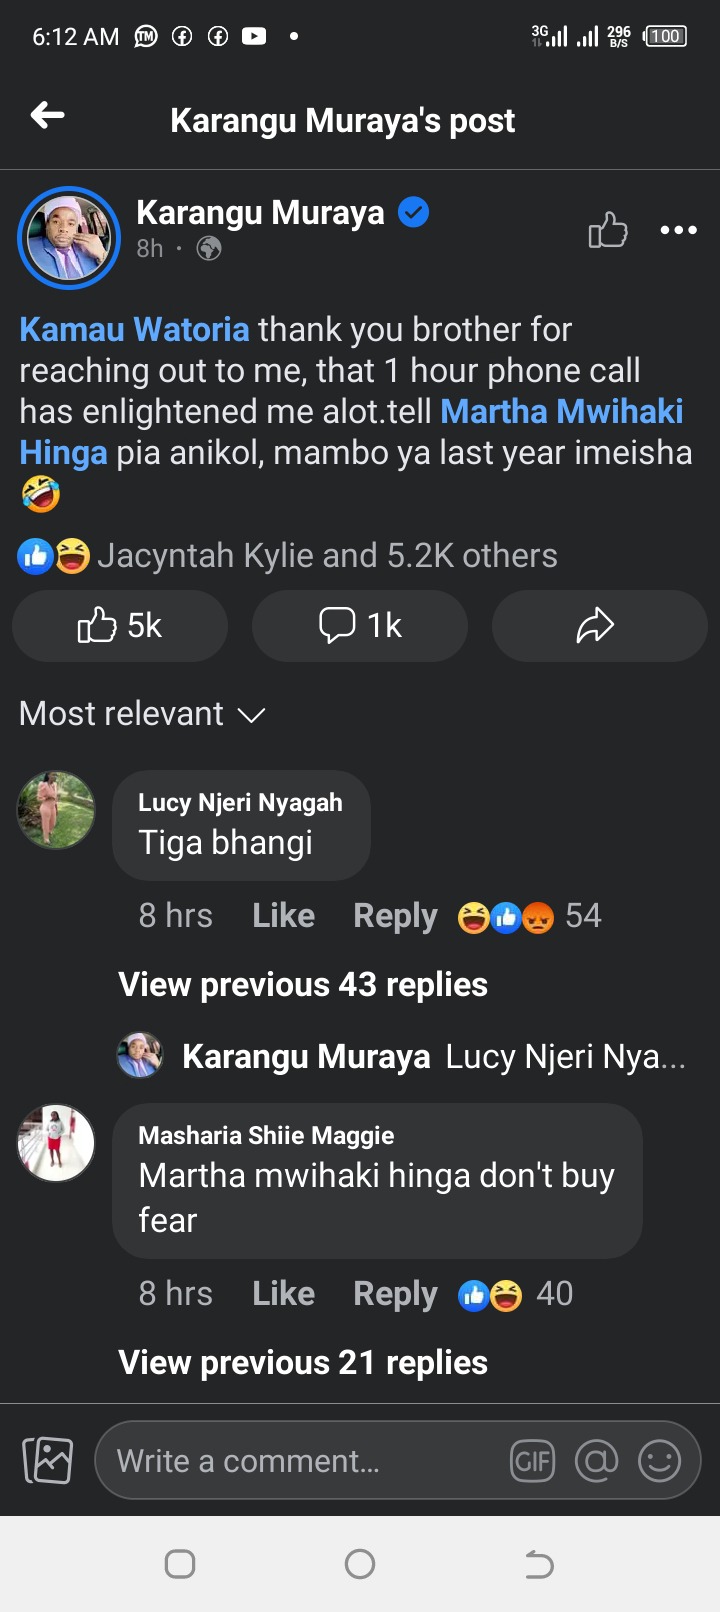The image size is (720, 1612).
Task: Share the post using arrow button
Action: click(598, 626)
